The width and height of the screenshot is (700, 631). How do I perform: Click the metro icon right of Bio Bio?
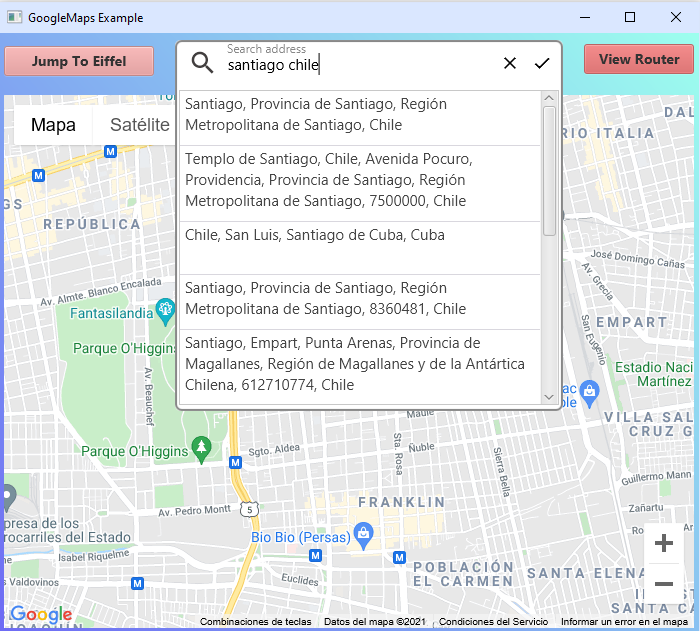tap(399, 557)
